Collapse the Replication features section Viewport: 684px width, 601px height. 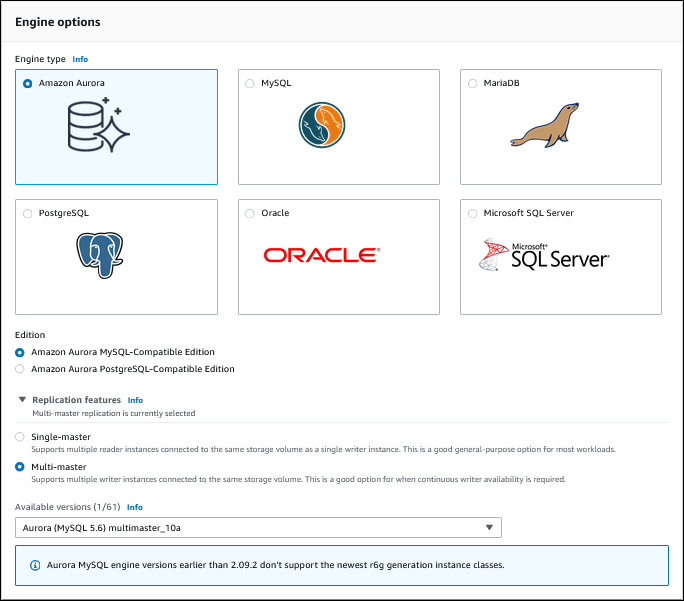point(23,400)
